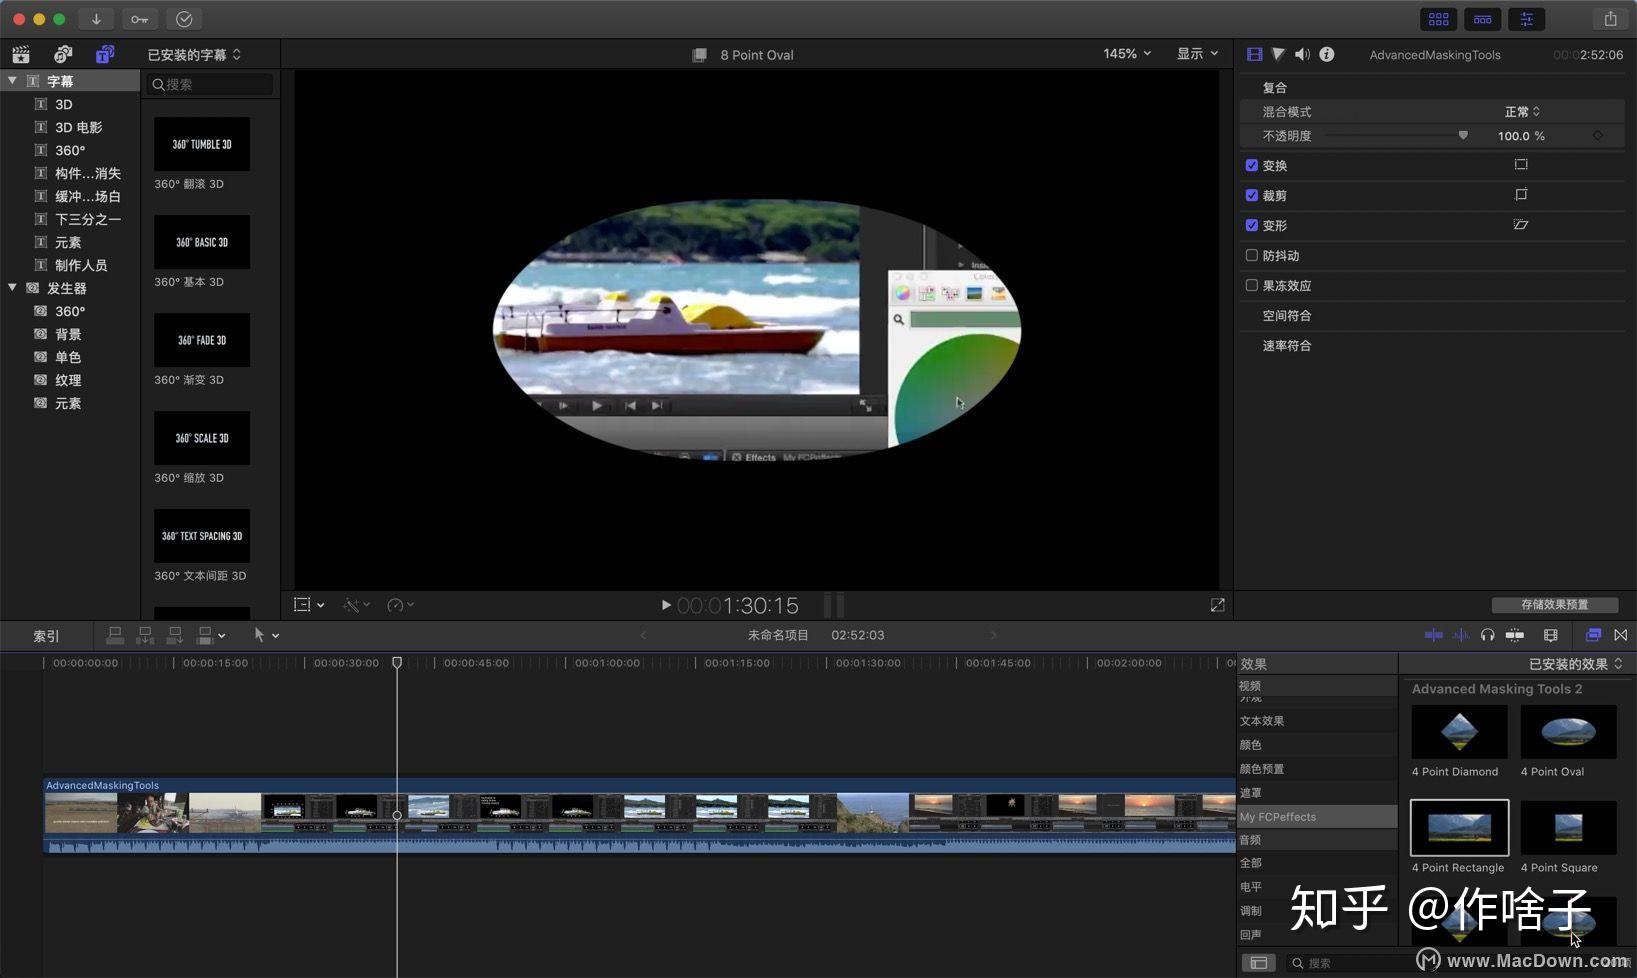This screenshot has width=1637, height=978.
Task: Open the 混合模式 blend mode dropdown
Action: [1520, 111]
